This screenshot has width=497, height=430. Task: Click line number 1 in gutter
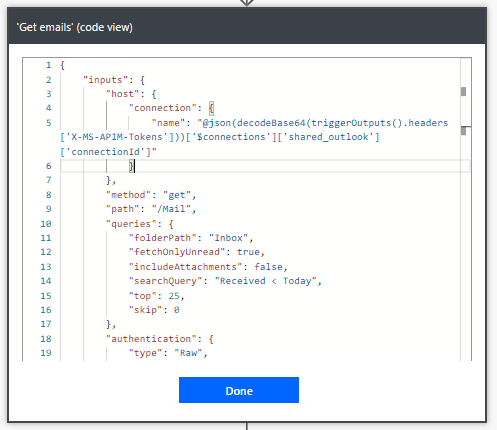pos(49,65)
